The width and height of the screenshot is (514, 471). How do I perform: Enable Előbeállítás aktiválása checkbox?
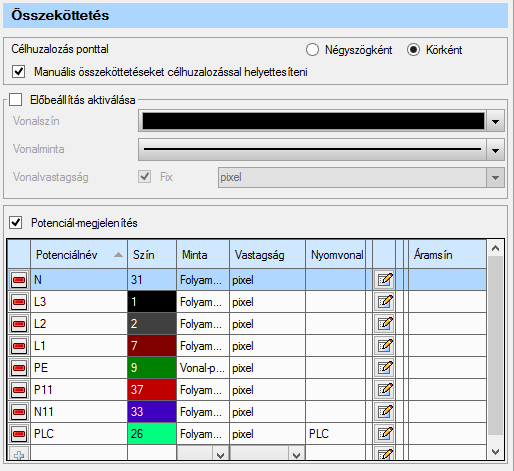16,99
